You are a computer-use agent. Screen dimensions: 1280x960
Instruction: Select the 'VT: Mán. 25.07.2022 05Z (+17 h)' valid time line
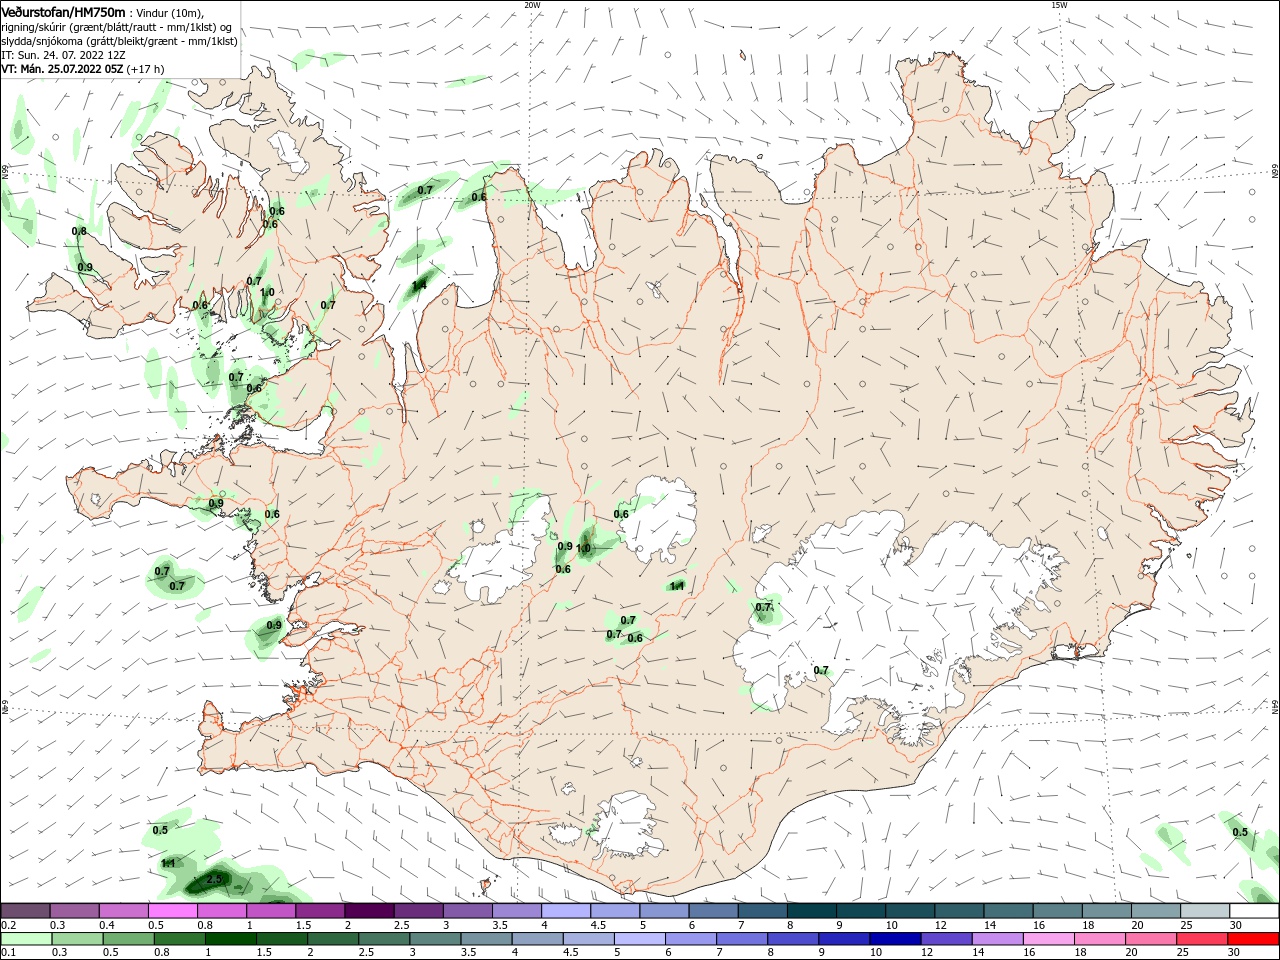(83, 69)
